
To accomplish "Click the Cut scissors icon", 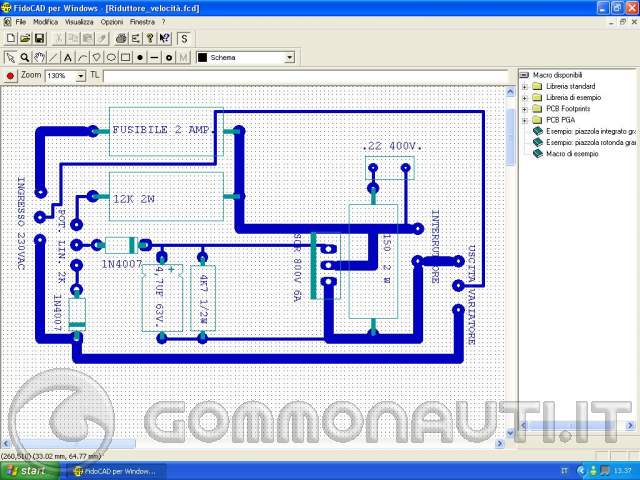I will tap(59, 38).
